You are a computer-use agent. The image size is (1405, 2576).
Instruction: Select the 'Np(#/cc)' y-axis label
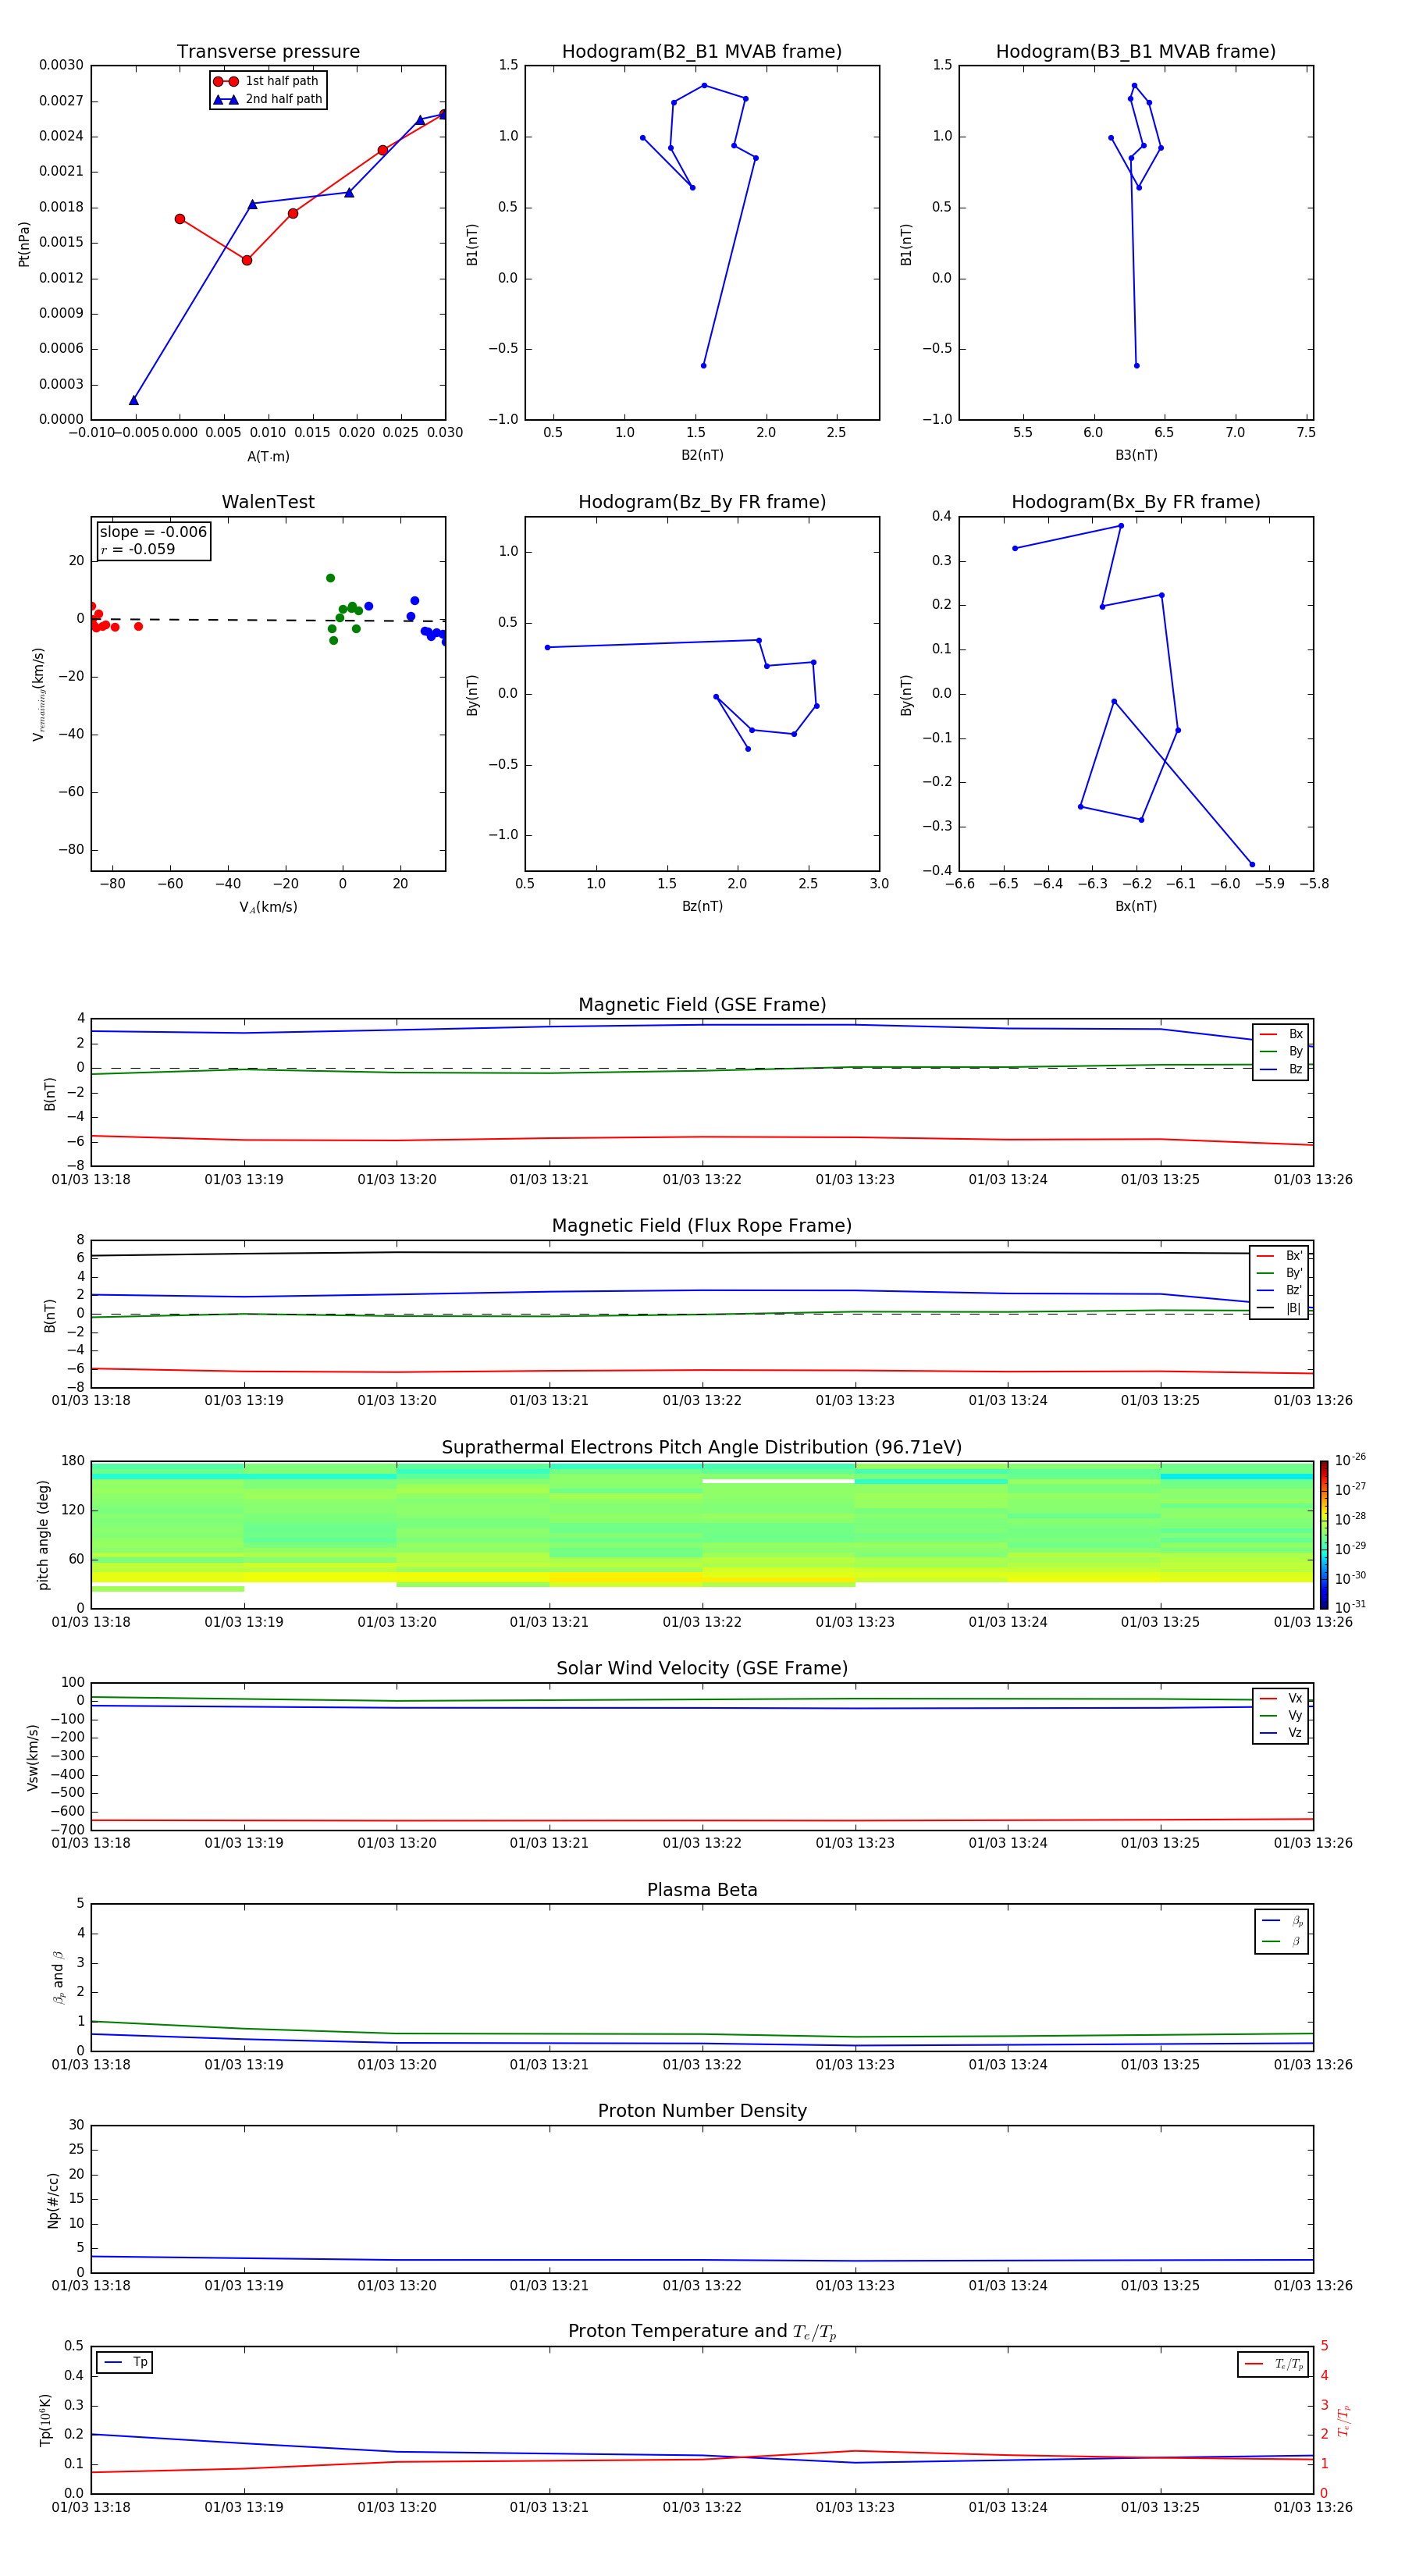53,2200
